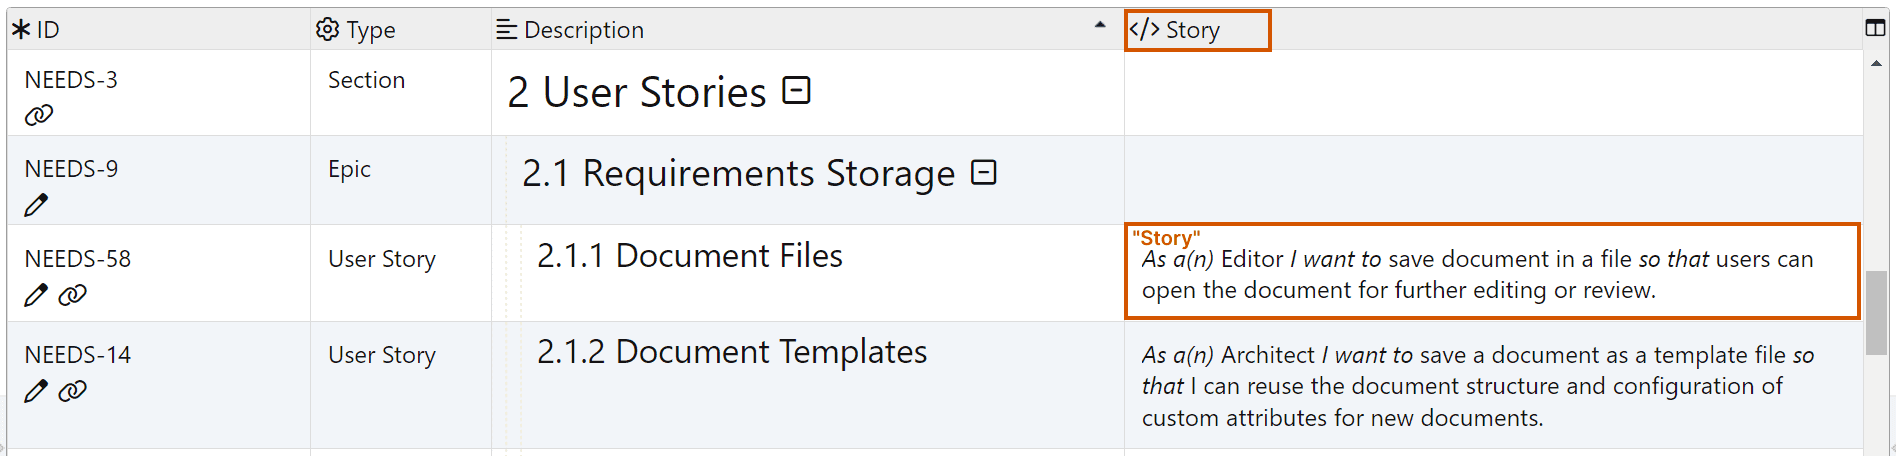Click the sort arrow in Description header
Image resolution: width=1896 pixels, height=456 pixels.
click(x=1100, y=25)
